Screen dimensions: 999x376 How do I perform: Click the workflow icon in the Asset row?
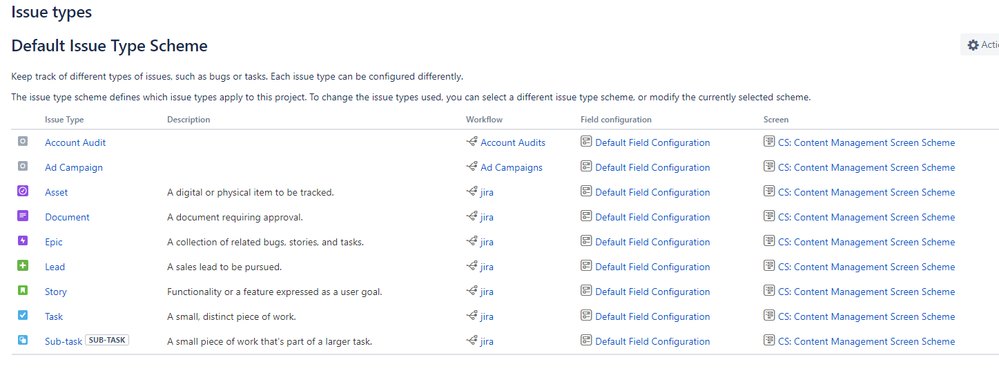pyautogui.click(x=472, y=192)
